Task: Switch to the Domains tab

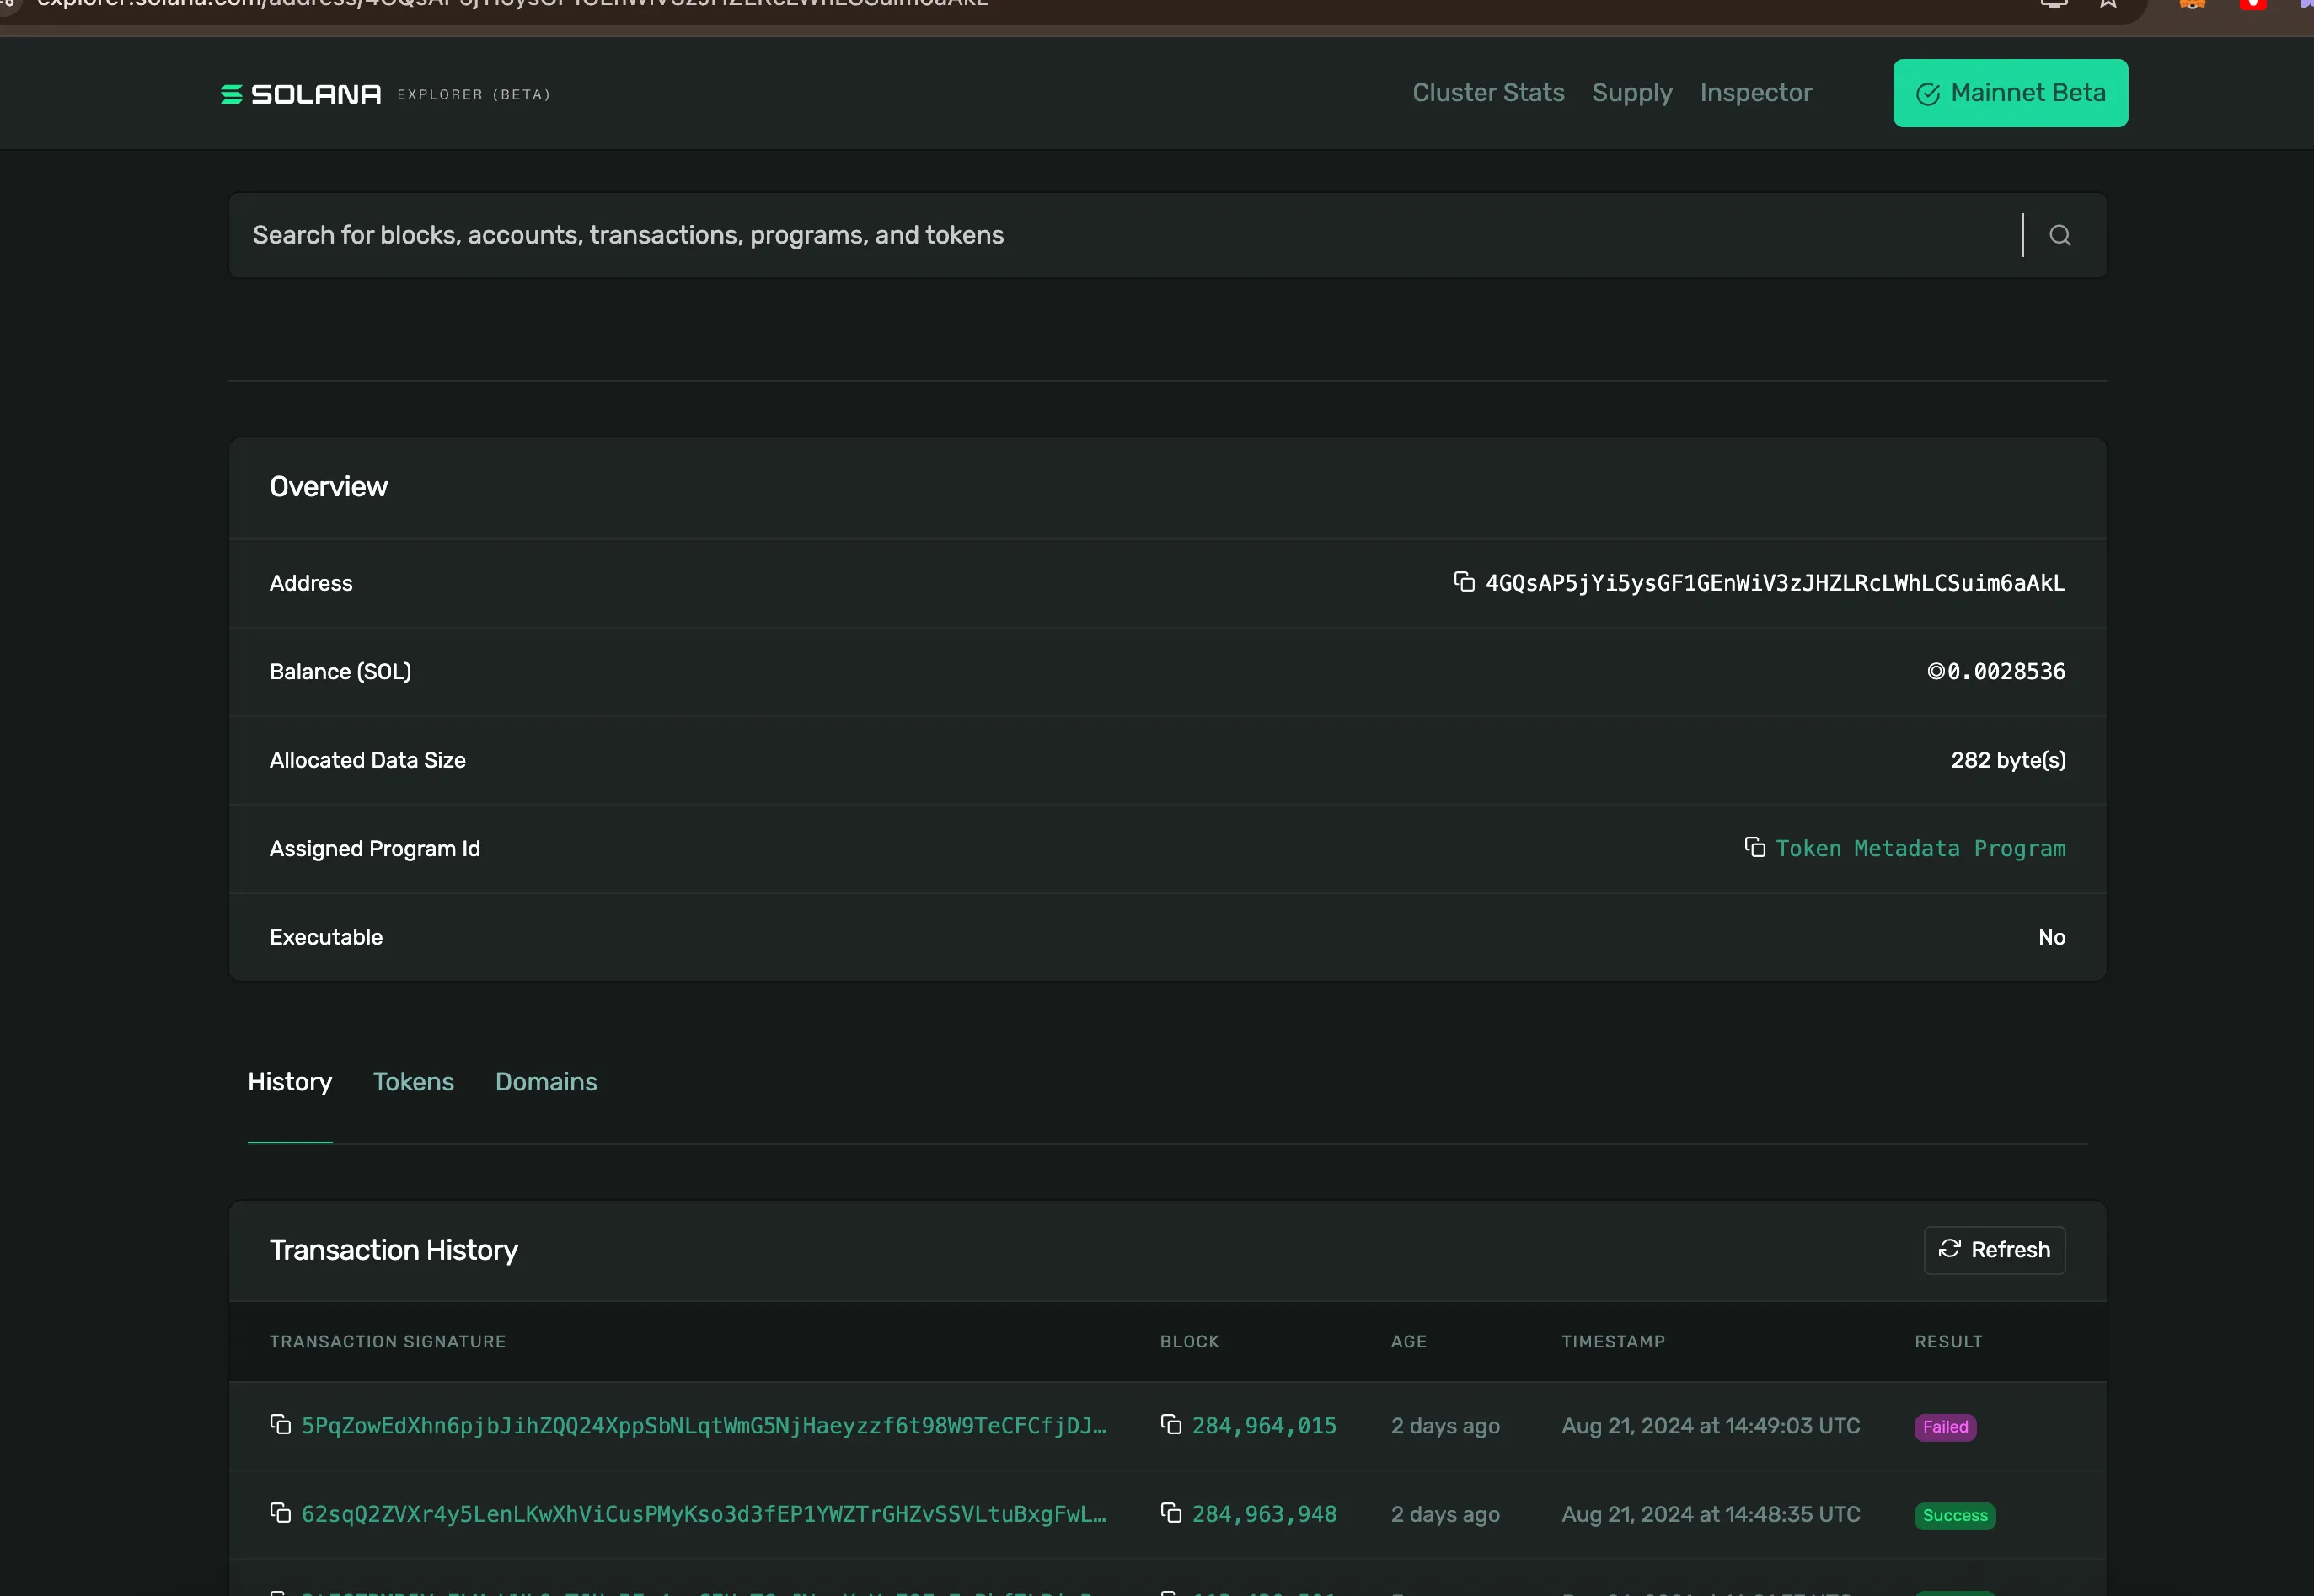Action: [x=545, y=1081]
